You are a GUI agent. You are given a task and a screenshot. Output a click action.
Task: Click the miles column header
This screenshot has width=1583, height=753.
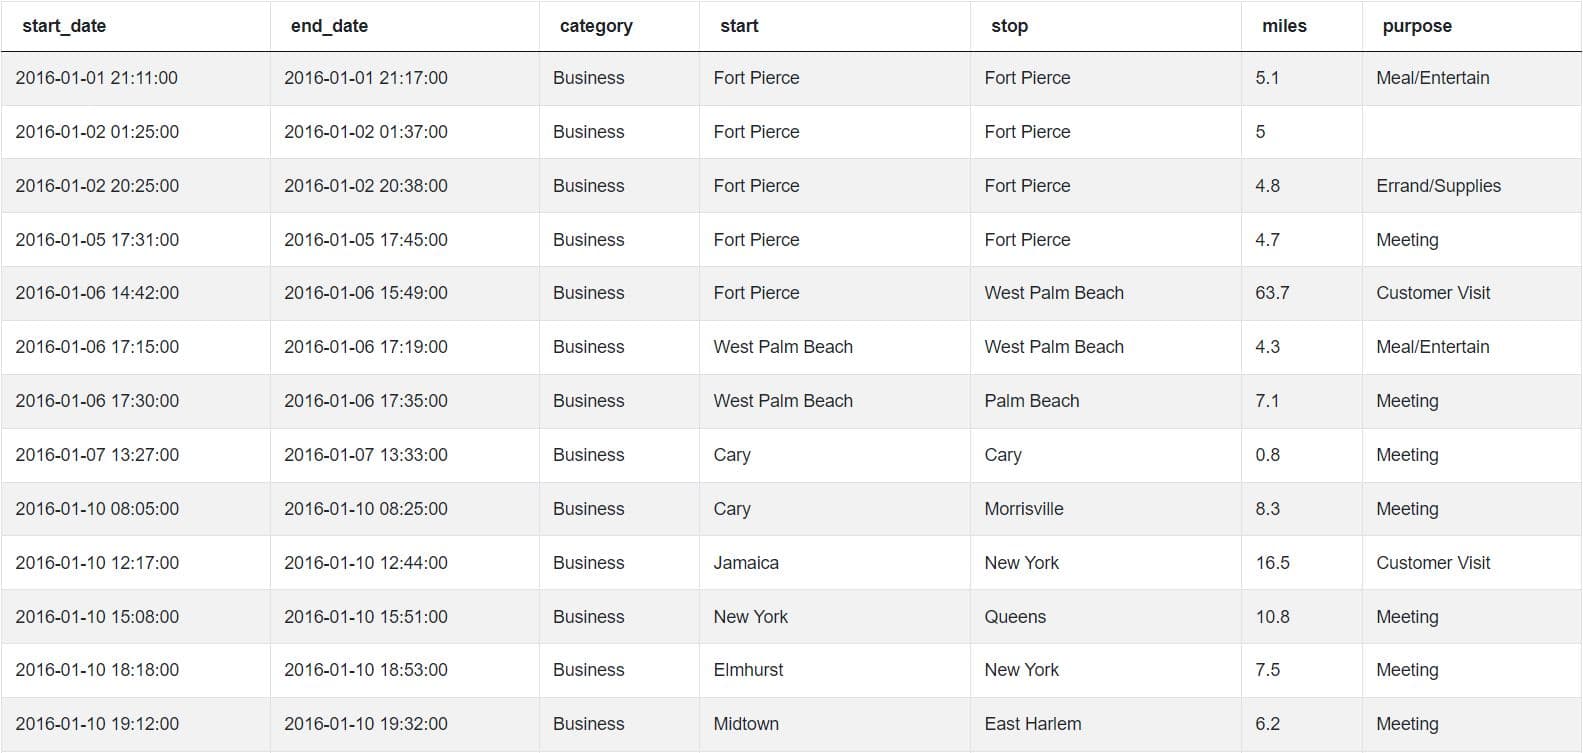(x=1284, y=26)
